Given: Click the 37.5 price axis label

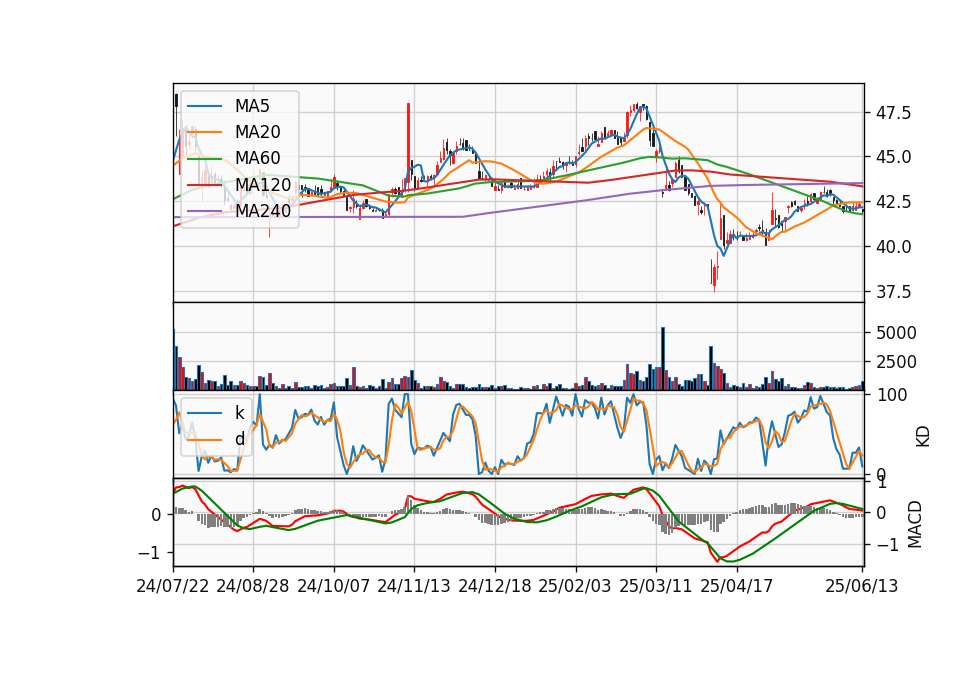Looking at the screenshot, I should click(894, 292).
